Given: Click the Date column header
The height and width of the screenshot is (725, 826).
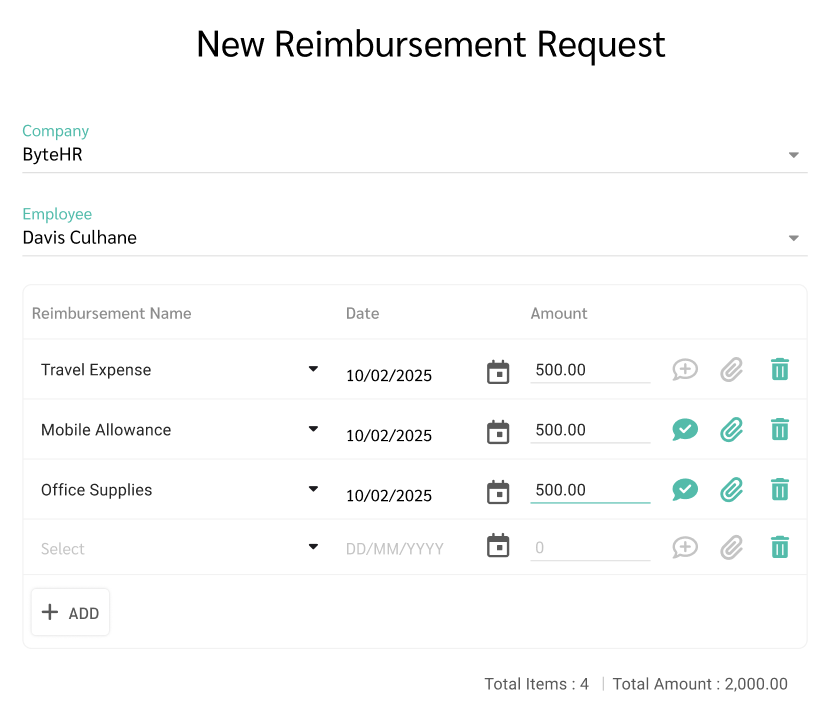Looking at the screenshot, I should tap(362, 313).
